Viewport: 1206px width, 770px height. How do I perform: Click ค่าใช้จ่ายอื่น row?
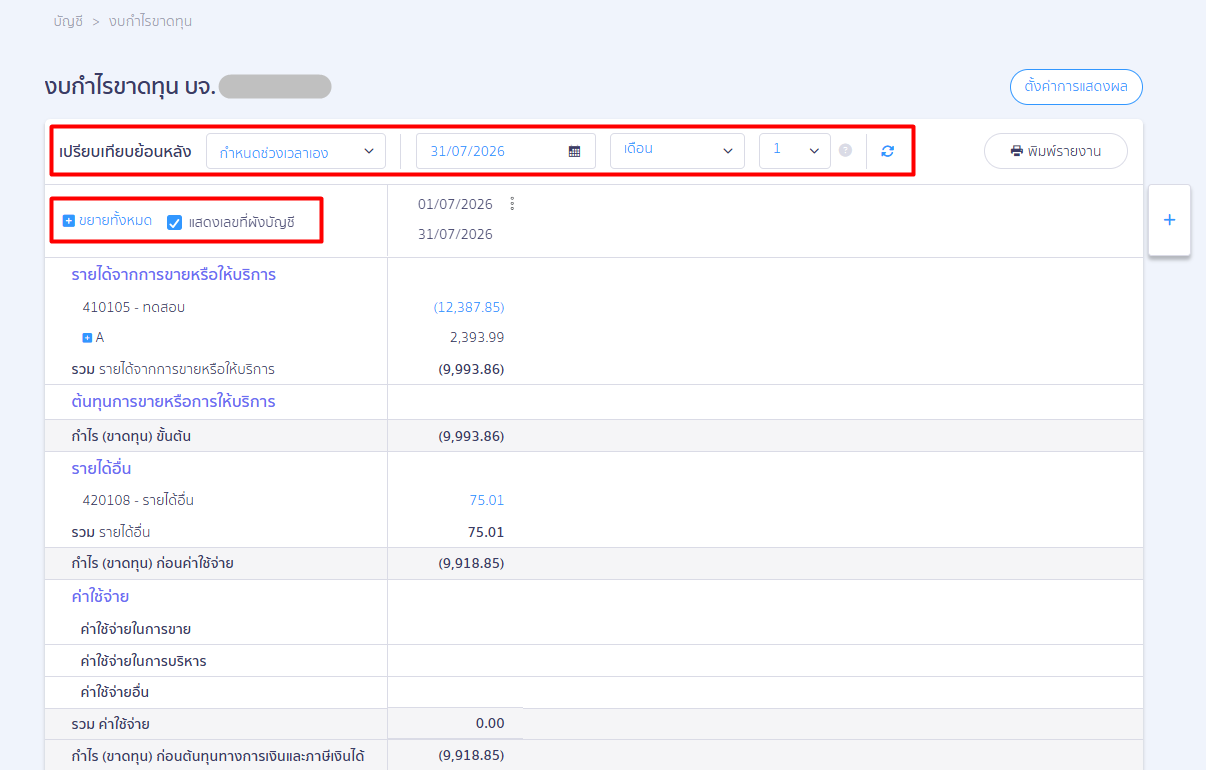pos(114,692)
